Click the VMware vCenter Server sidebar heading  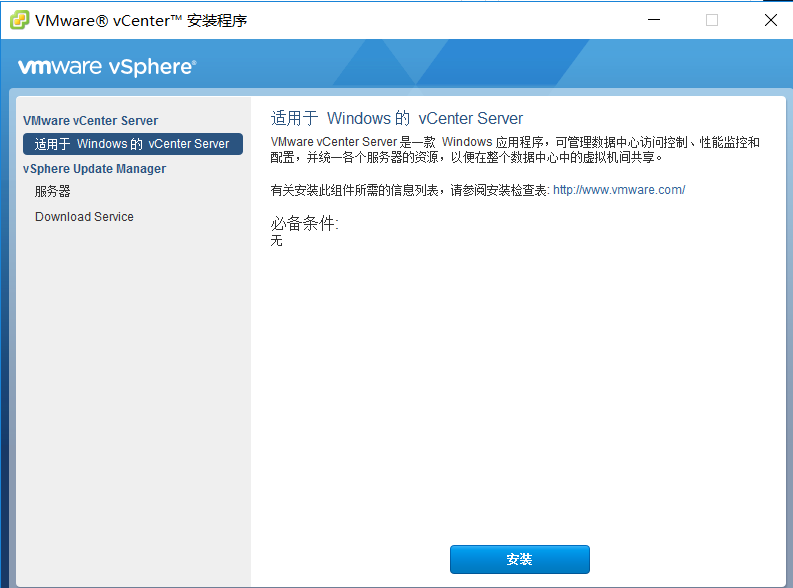click(91, 121)
